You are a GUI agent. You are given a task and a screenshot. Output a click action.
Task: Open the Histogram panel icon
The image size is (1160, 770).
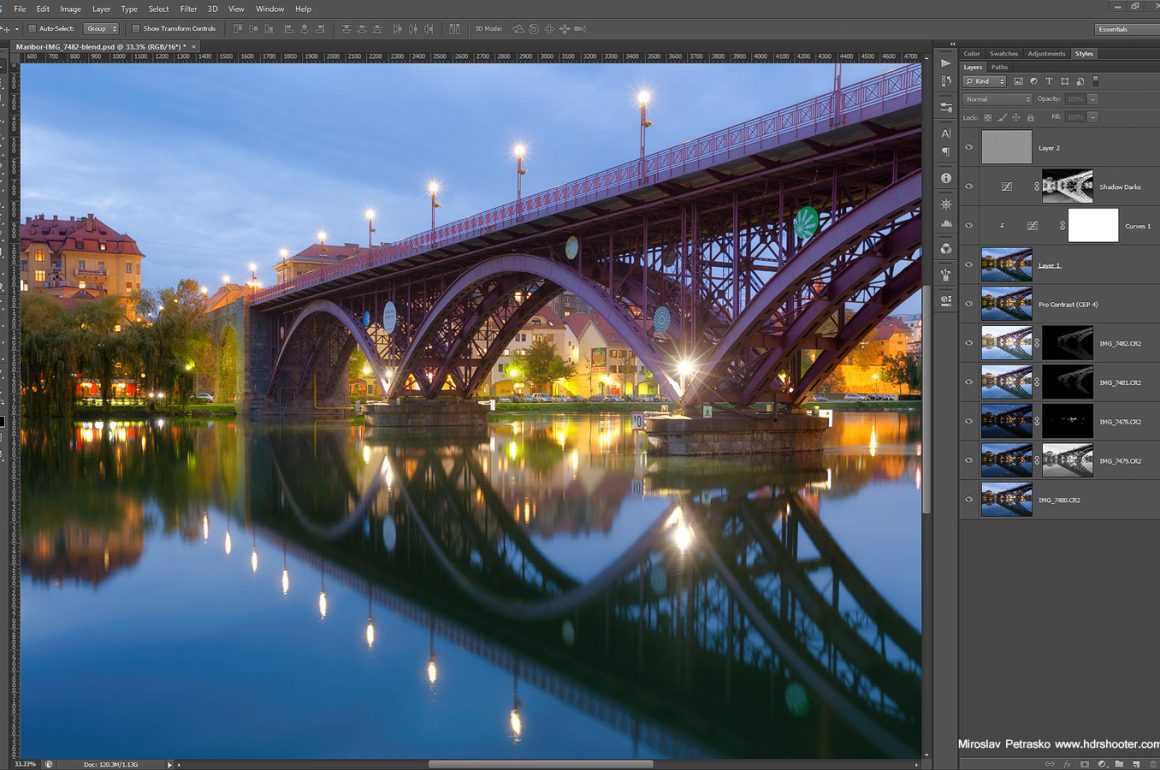(x=945, y=224)
